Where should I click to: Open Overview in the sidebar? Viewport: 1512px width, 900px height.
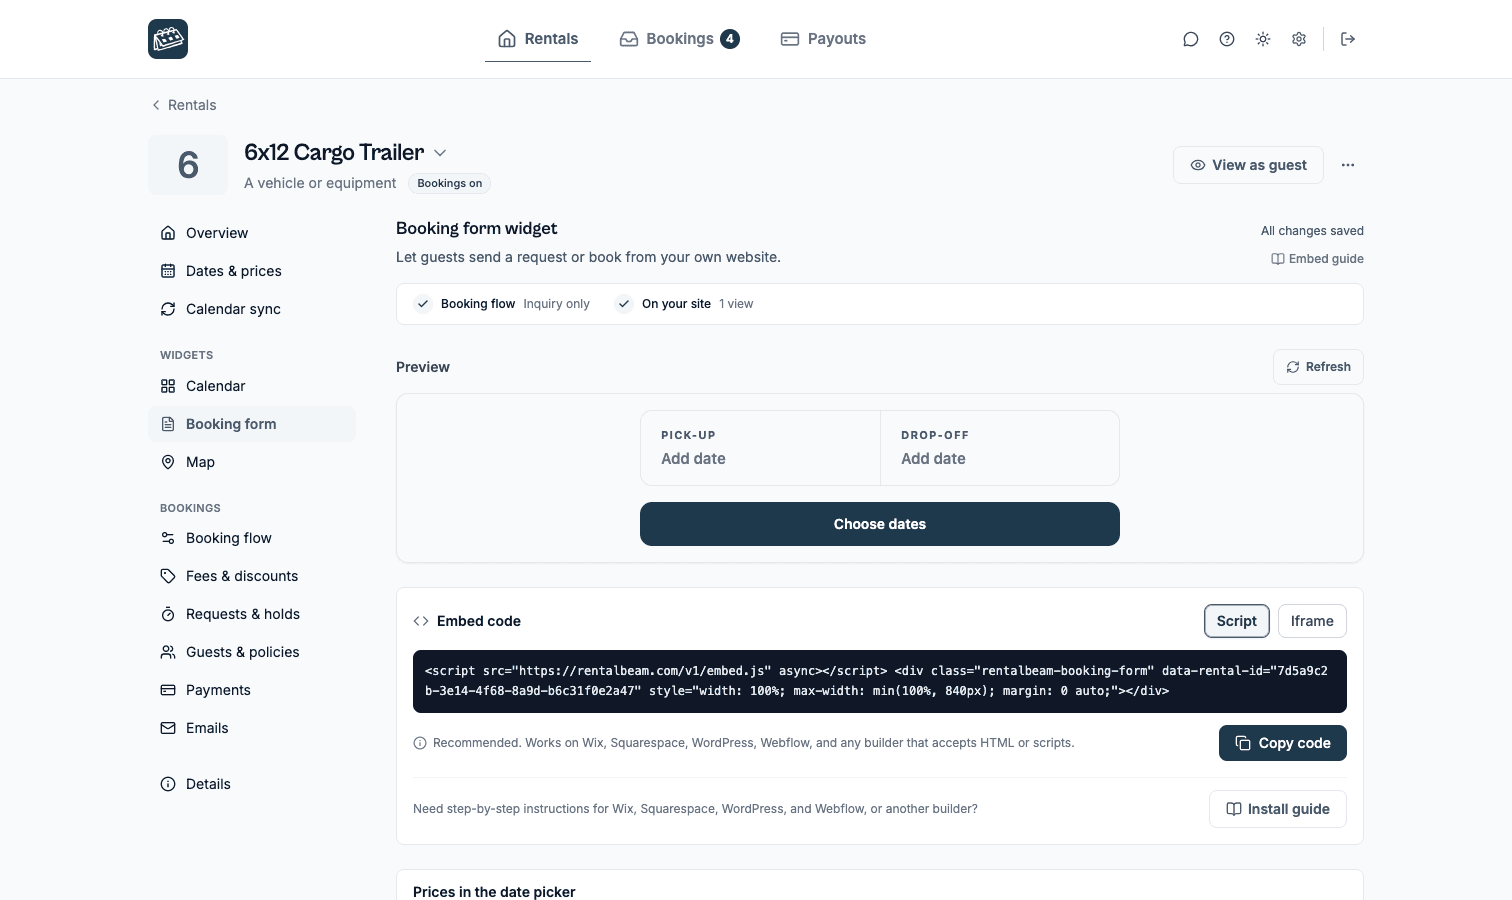click(252, 233)
